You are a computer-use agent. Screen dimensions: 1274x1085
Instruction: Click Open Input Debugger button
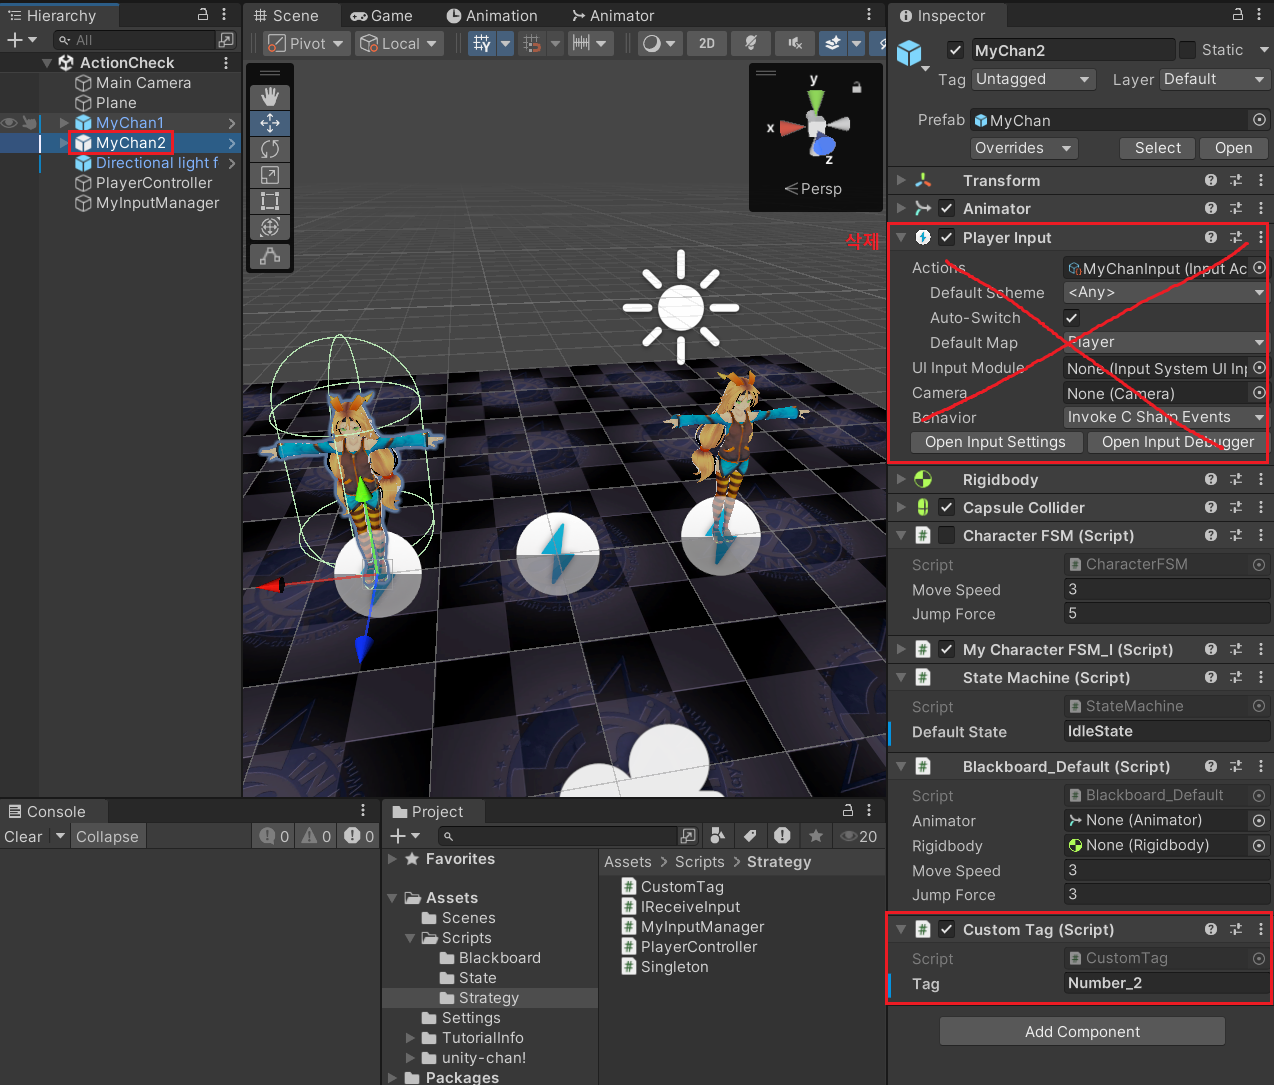[1178, 442]
